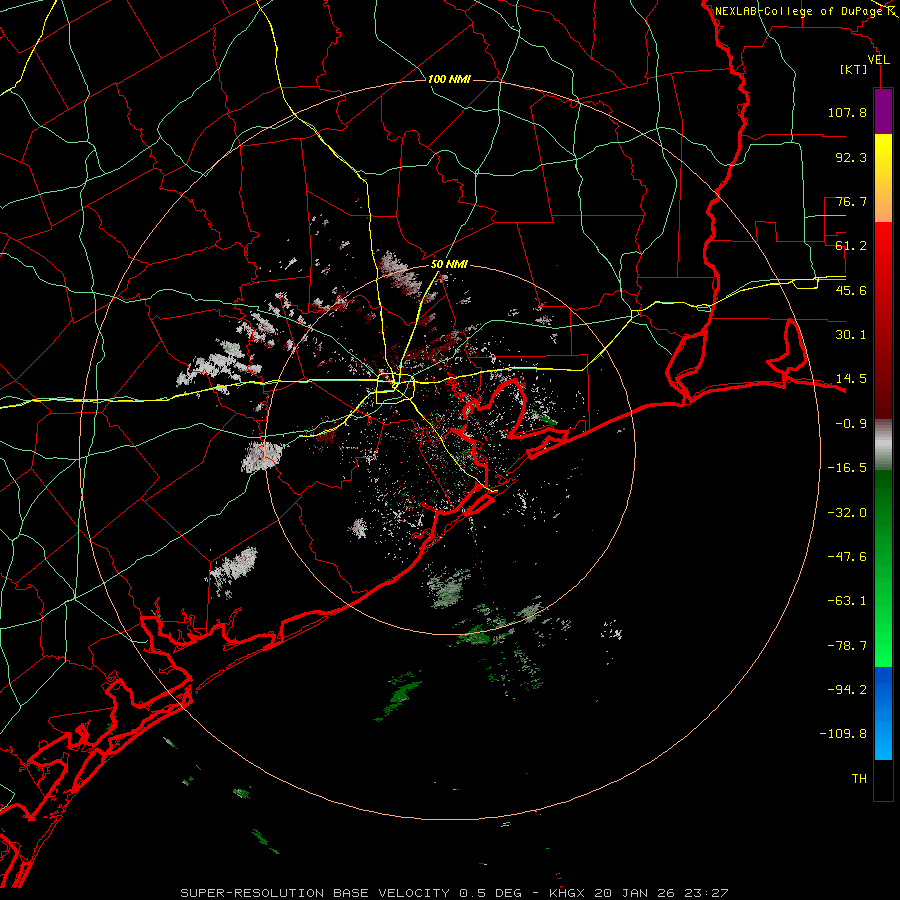Click the VEL legend heading
The image size is (900, 900).
878,60
